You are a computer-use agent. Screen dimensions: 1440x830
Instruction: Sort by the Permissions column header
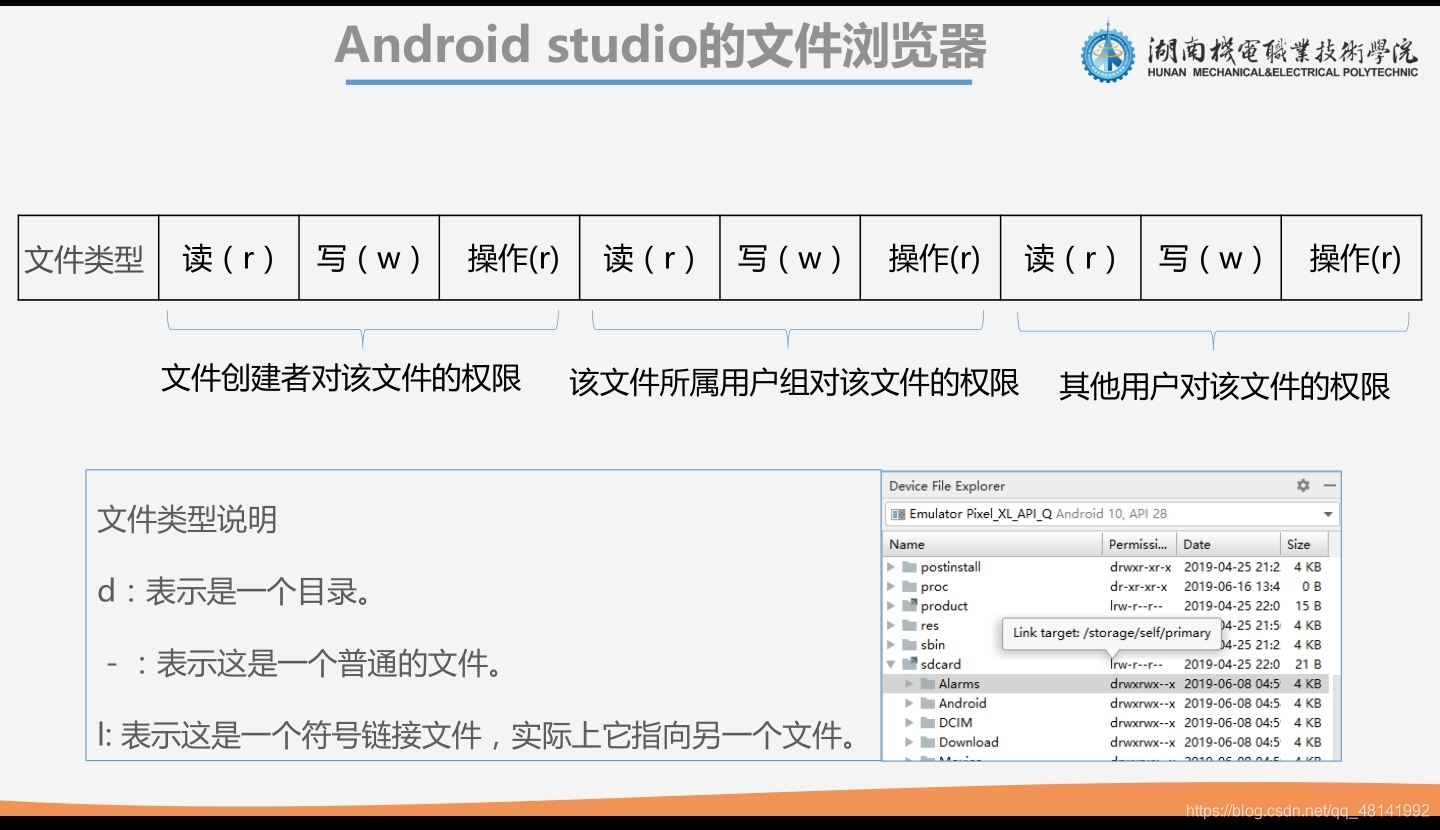[x=1138, y=544]
